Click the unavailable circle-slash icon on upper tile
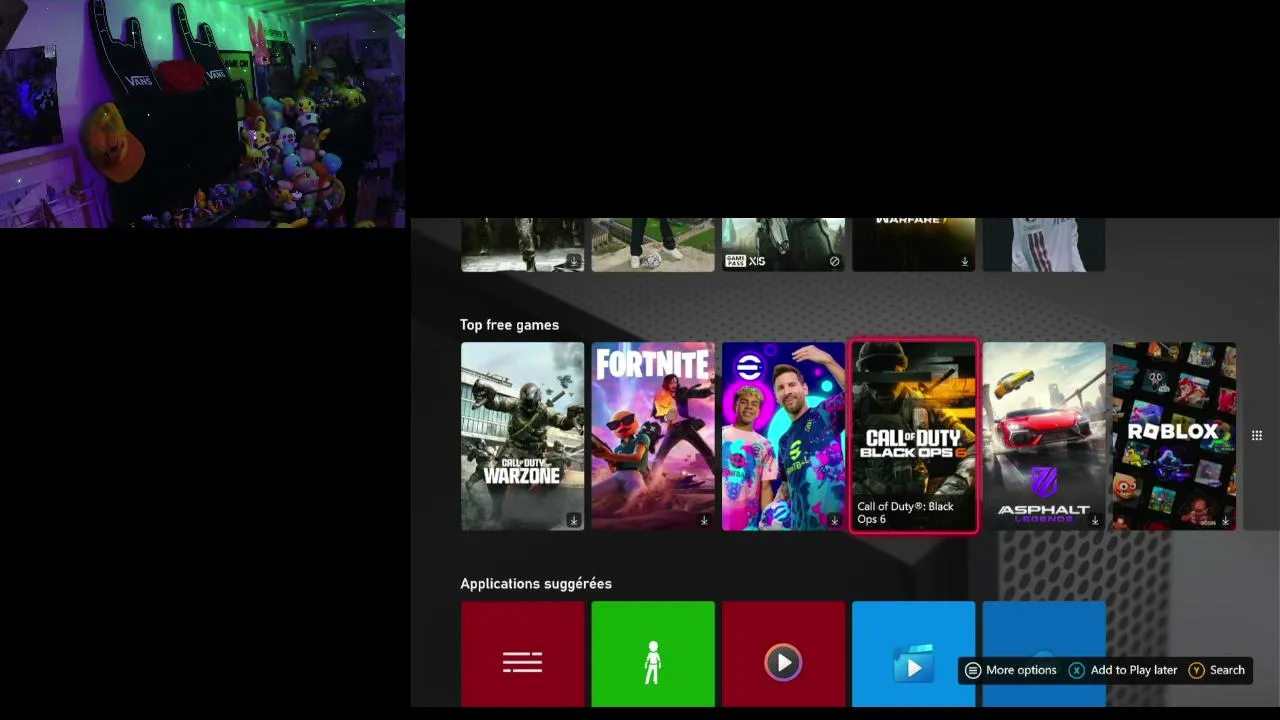Image resolution: width=1280 pixels, height=720 pixels. (x=834, y=261)
